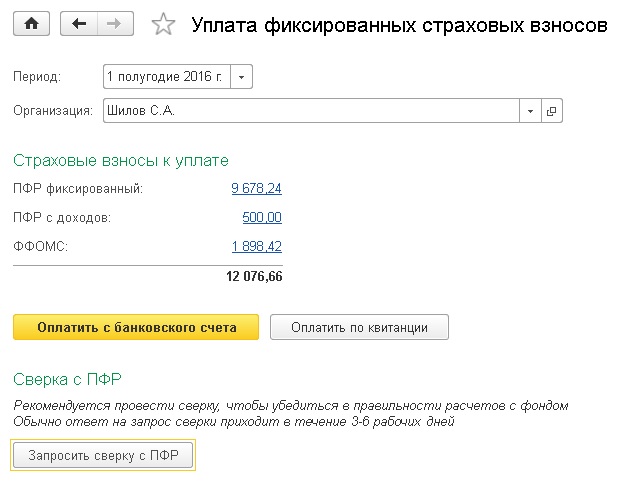
Task: Open organization card icon next to Шилов С.А.
Action: coord(552,111)
